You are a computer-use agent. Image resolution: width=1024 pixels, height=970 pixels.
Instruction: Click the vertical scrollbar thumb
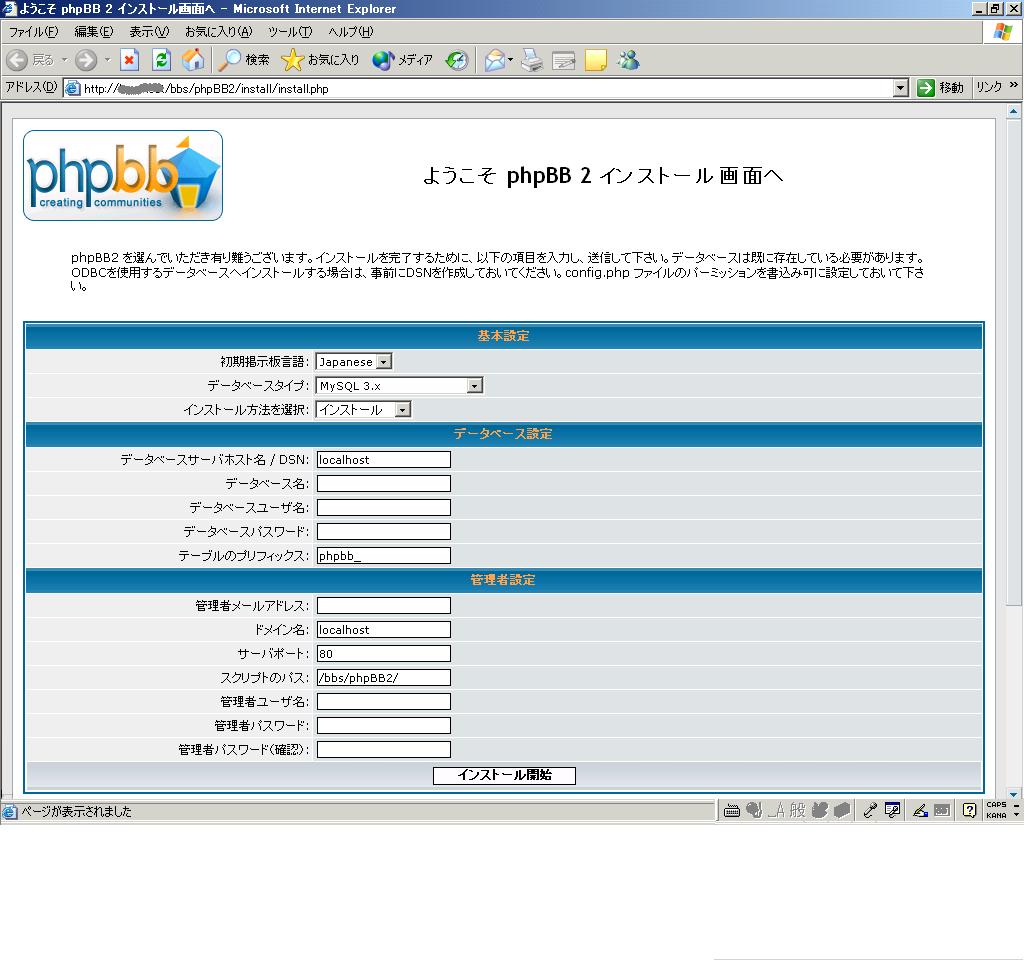tap(1014, 363)
